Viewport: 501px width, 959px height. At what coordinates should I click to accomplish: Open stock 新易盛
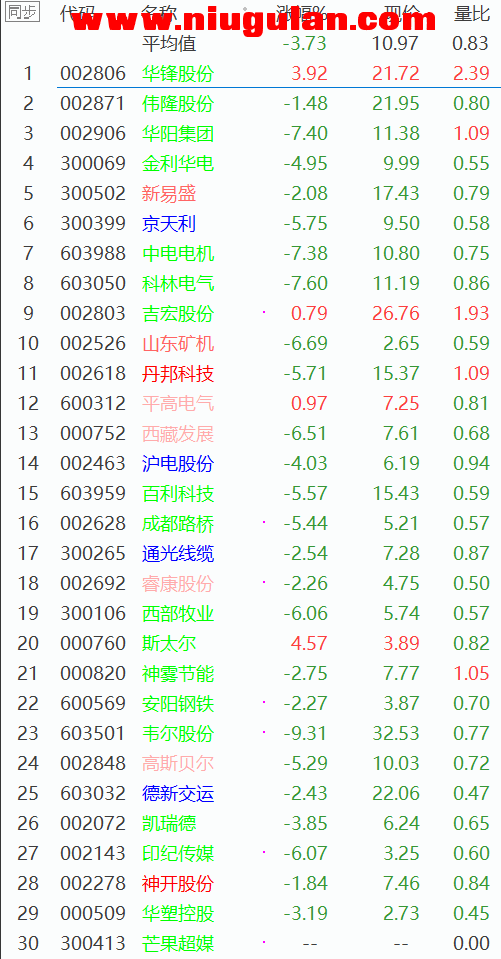pyautogui.click(x=169, y=194)
